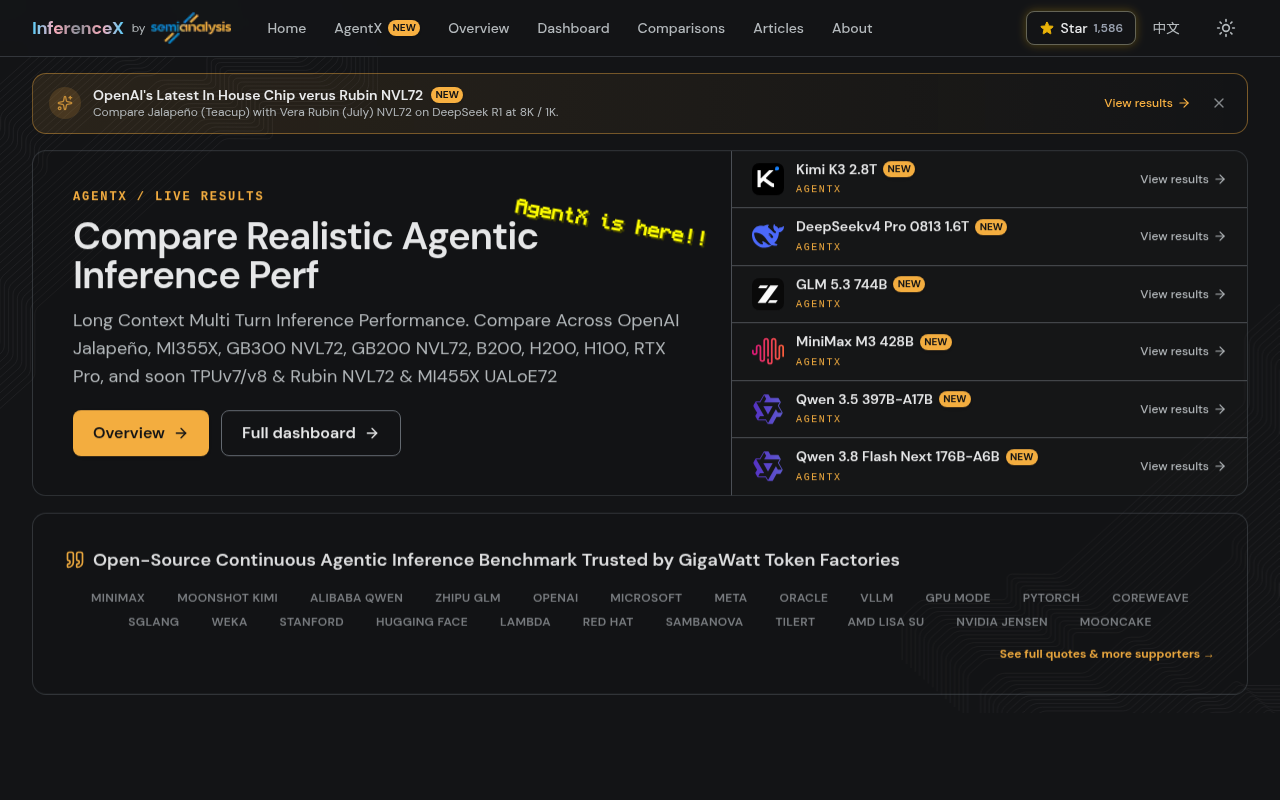View results for DeepSeekv4 Pro 0813
Image resolution: width=1280 pixels, height=800 pixels.
click(x=1183, y=236)
